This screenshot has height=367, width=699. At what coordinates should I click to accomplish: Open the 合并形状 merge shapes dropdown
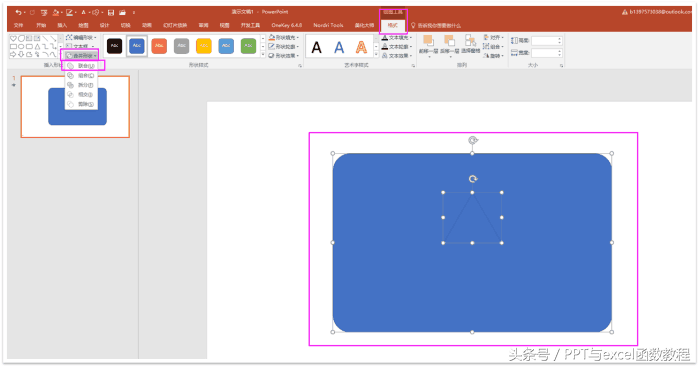(x=81, y=56)
